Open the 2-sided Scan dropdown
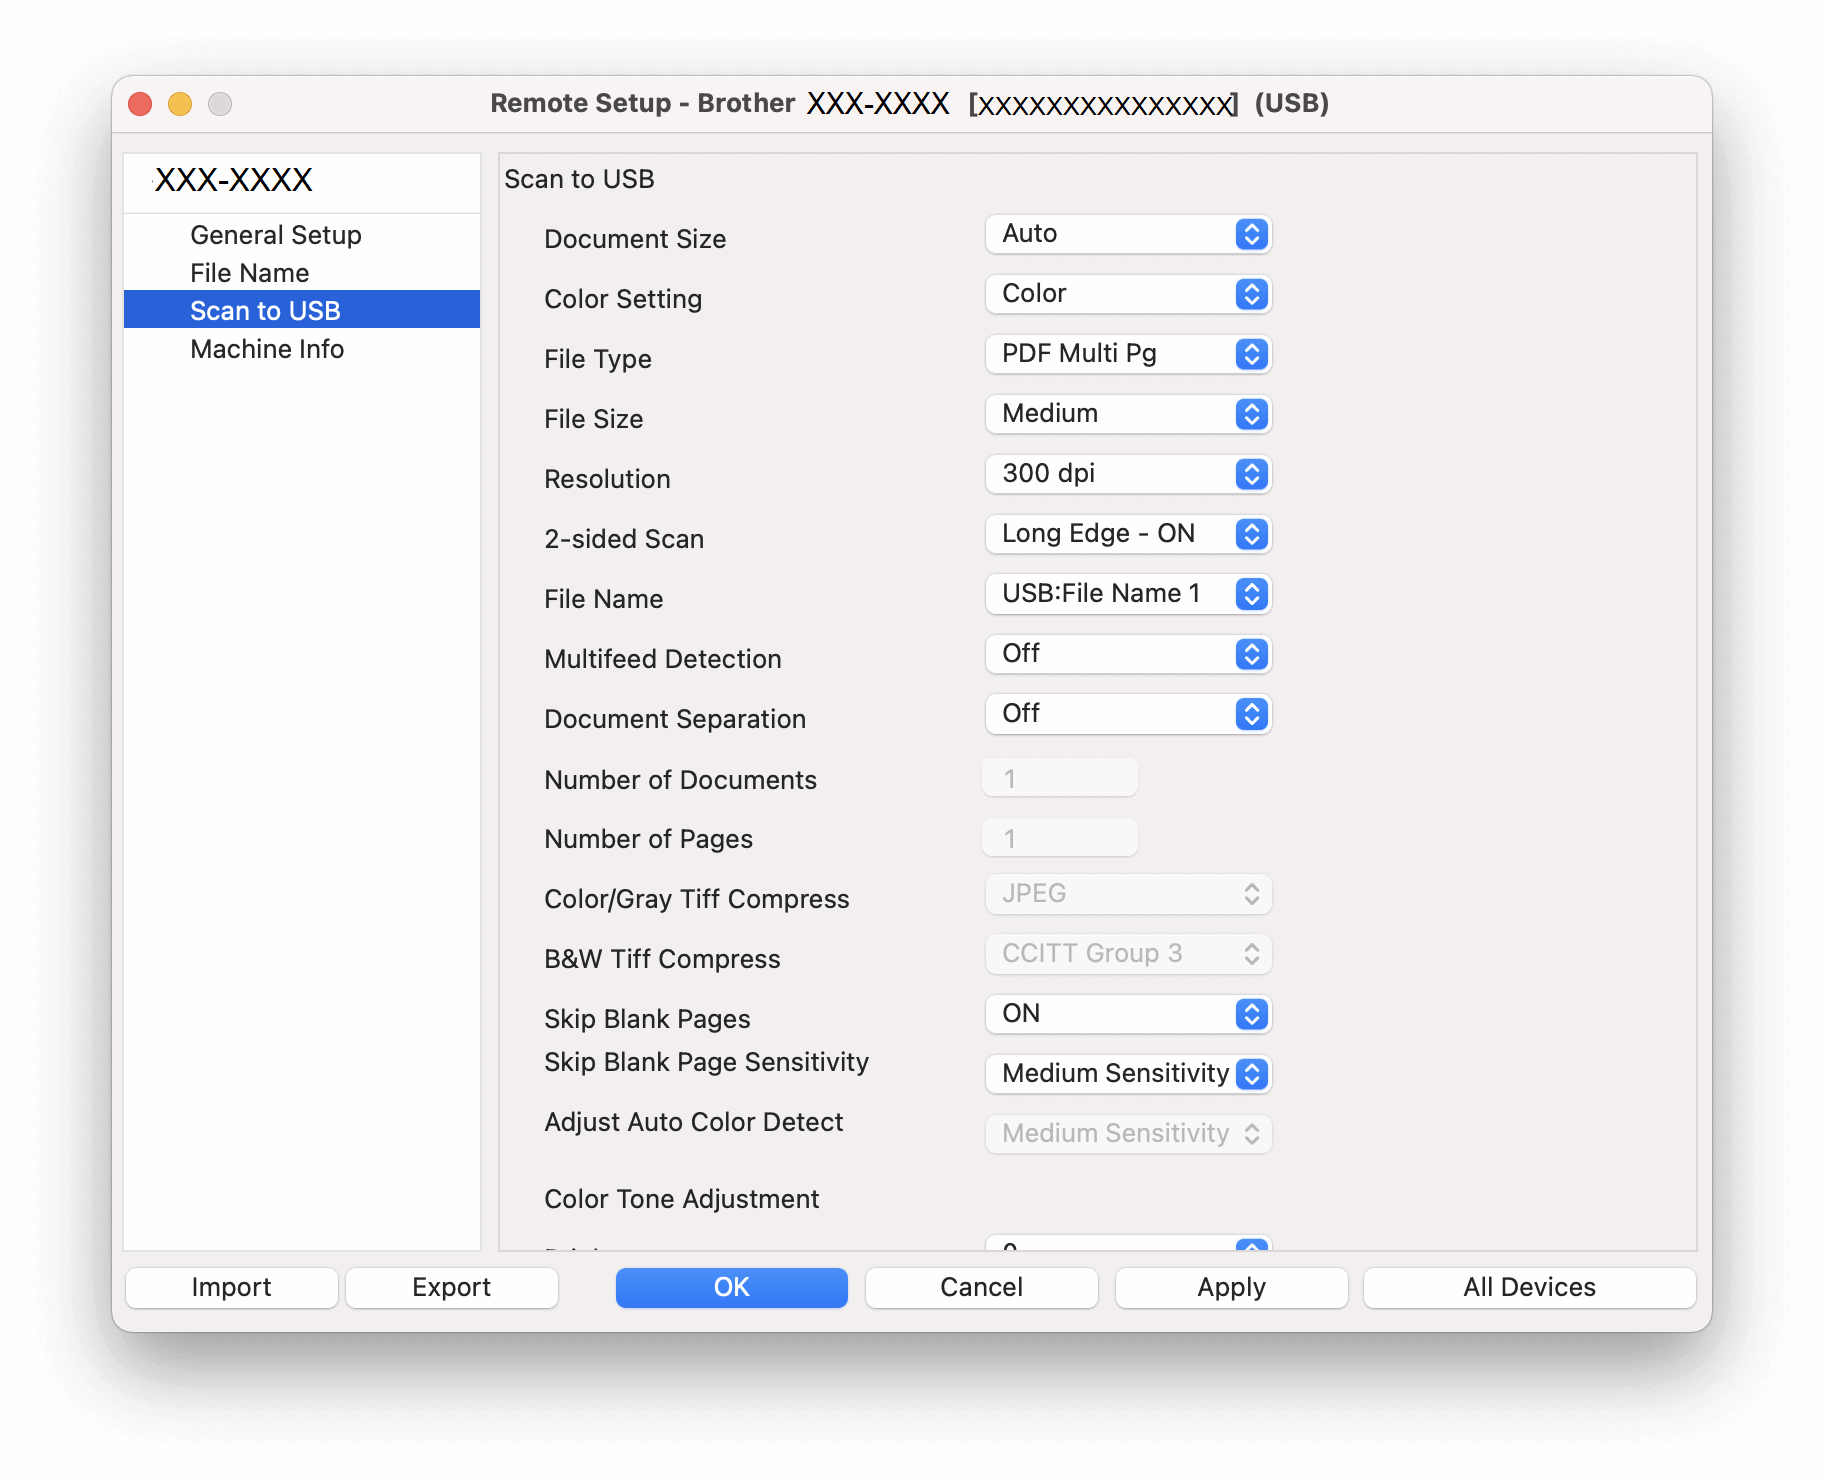 pos(1128,534)
